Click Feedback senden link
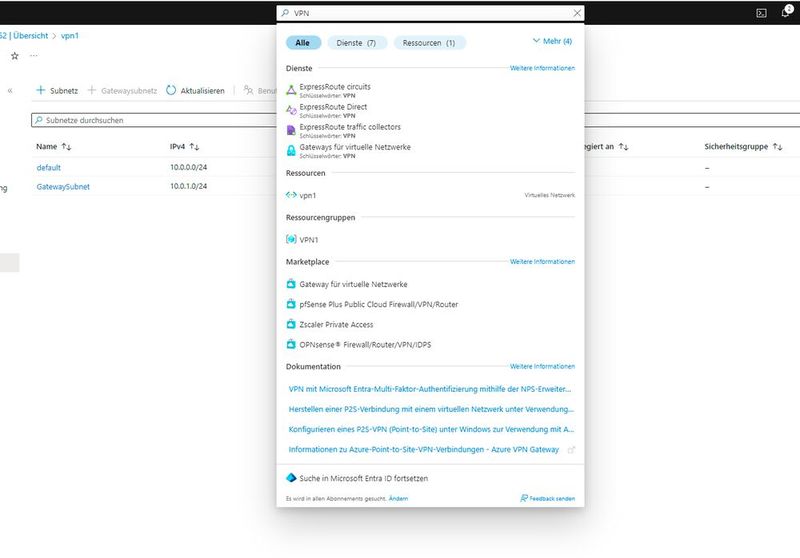800x558 pixels. point(552,498)
